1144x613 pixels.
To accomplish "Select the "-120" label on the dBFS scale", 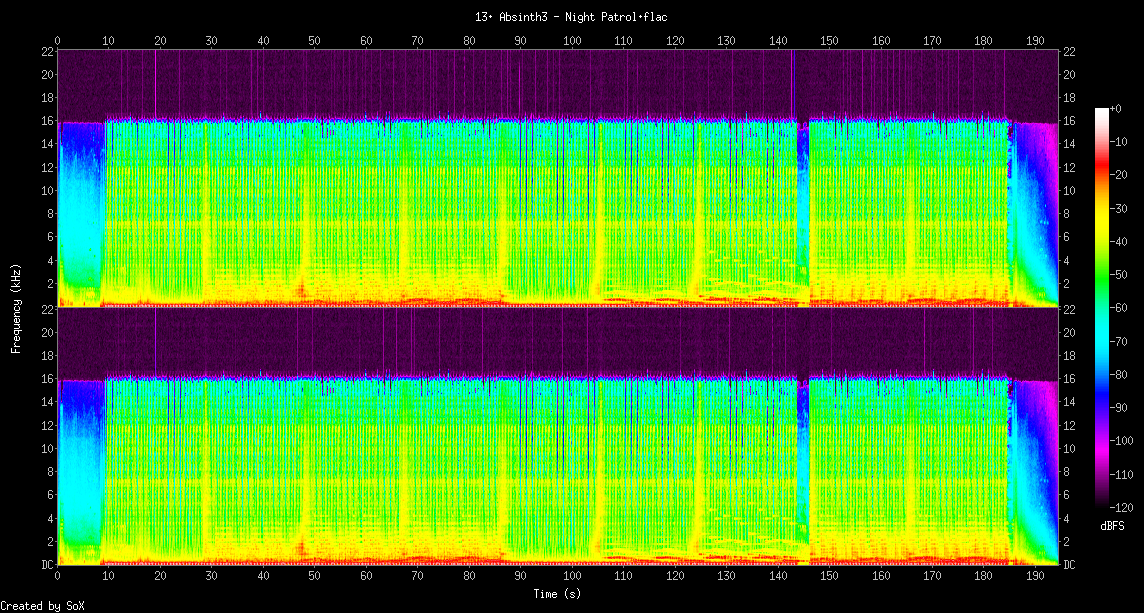I will pos(1119,507).
